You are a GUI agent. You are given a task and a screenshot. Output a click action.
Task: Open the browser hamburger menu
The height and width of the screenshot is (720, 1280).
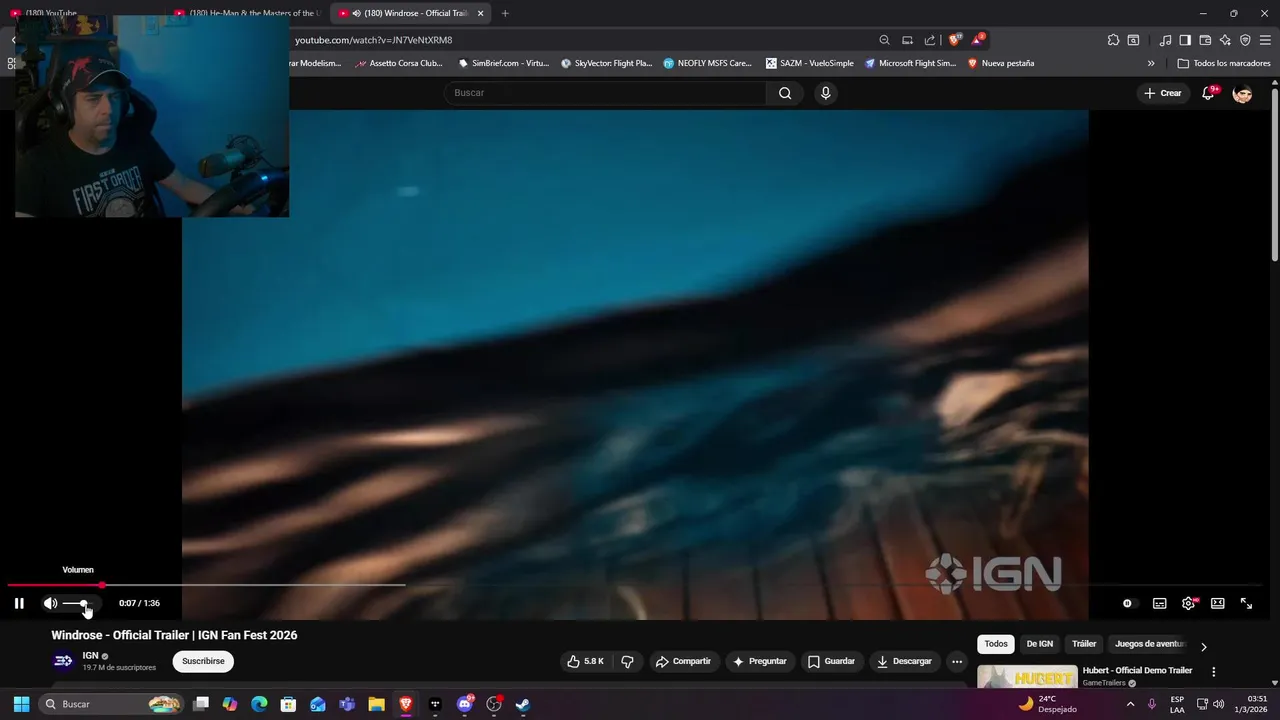1265,40
